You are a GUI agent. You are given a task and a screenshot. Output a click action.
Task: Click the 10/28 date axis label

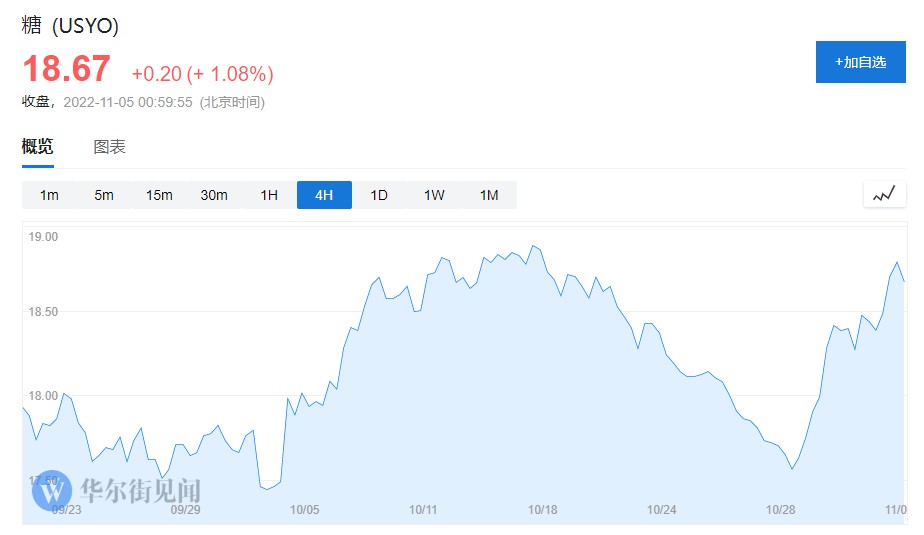(780, 509)
